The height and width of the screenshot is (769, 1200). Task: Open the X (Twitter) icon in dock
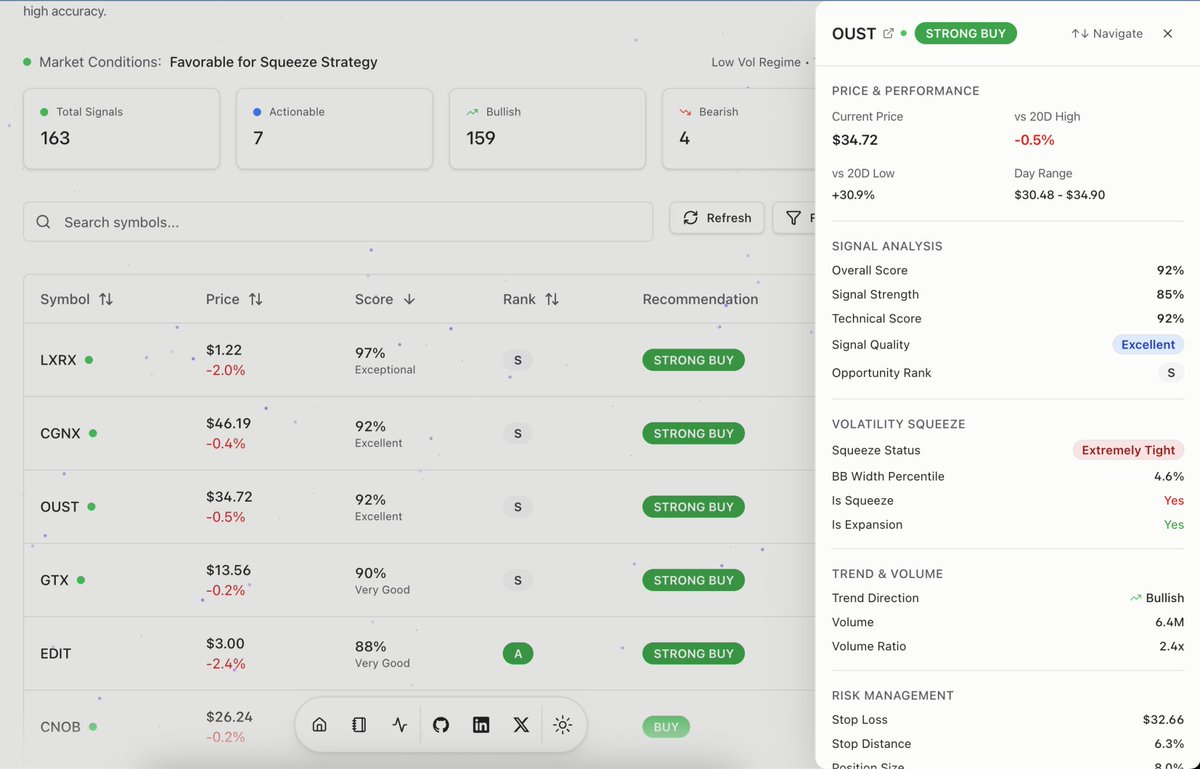[521, 725]
